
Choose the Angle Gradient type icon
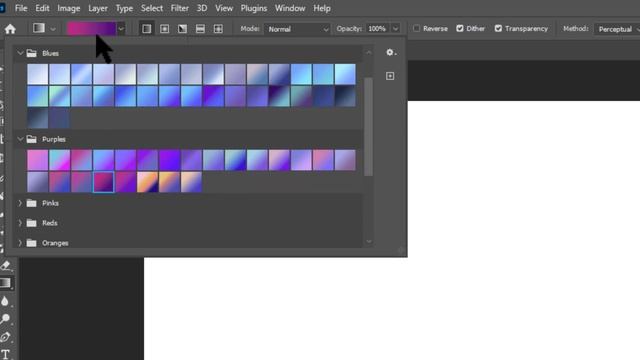(182, 29)
